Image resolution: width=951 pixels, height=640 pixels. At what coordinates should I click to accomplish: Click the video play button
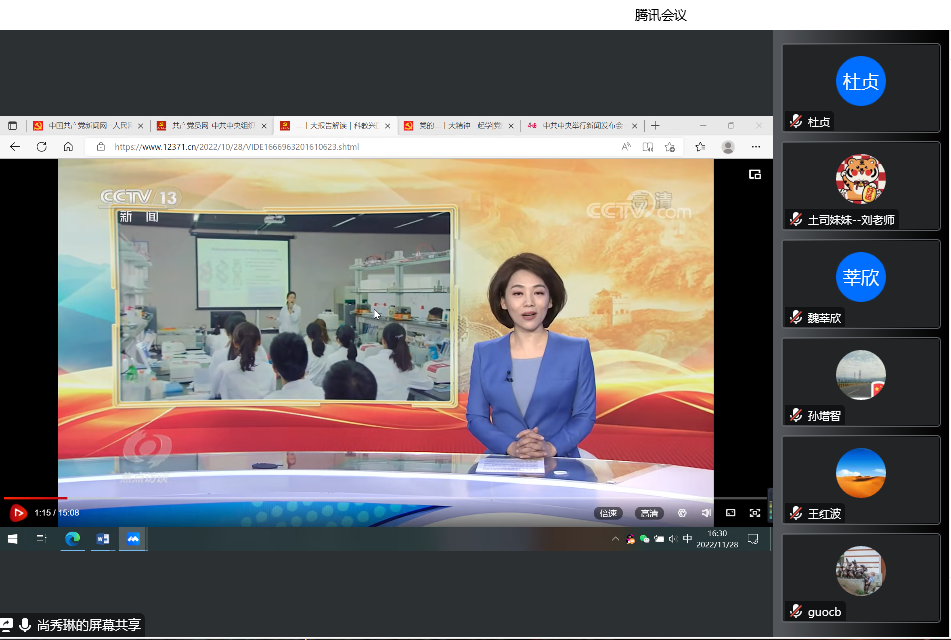pos(18,513)
